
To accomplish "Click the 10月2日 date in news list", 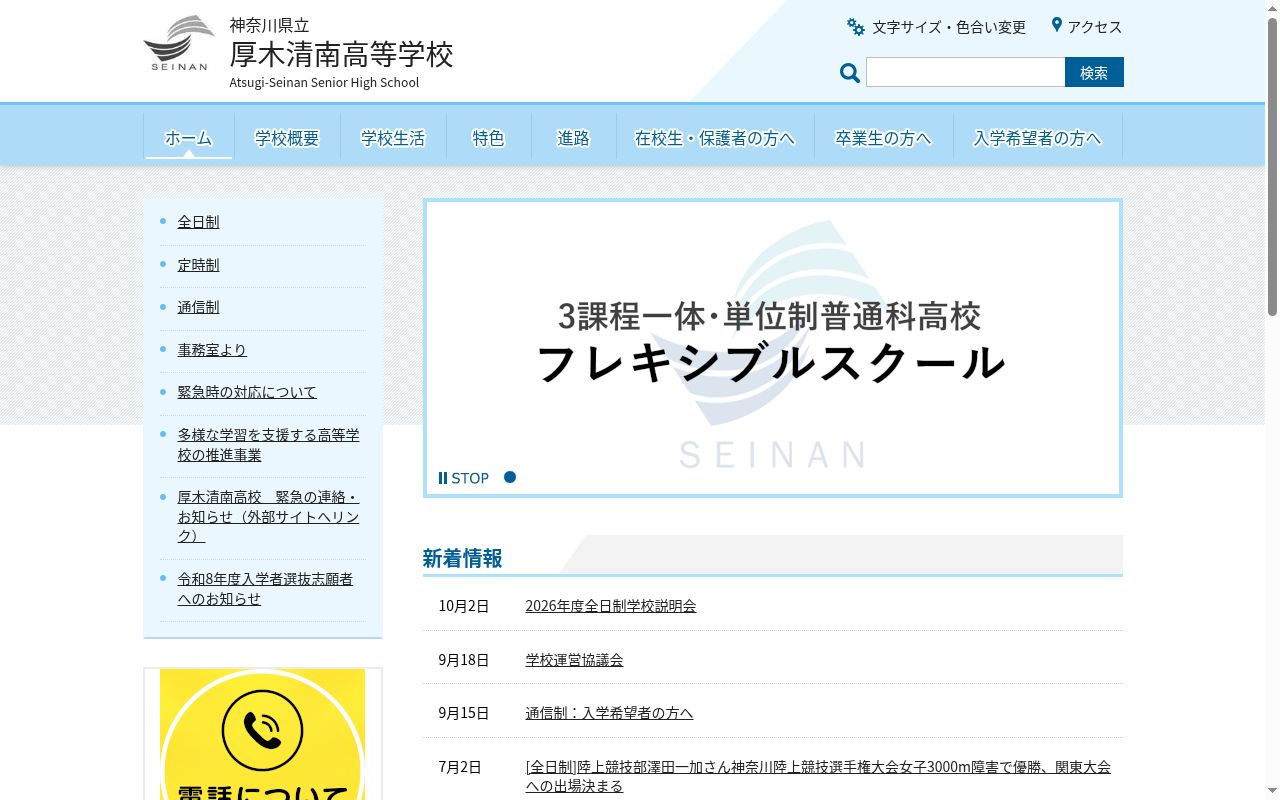I will point(464,606).
